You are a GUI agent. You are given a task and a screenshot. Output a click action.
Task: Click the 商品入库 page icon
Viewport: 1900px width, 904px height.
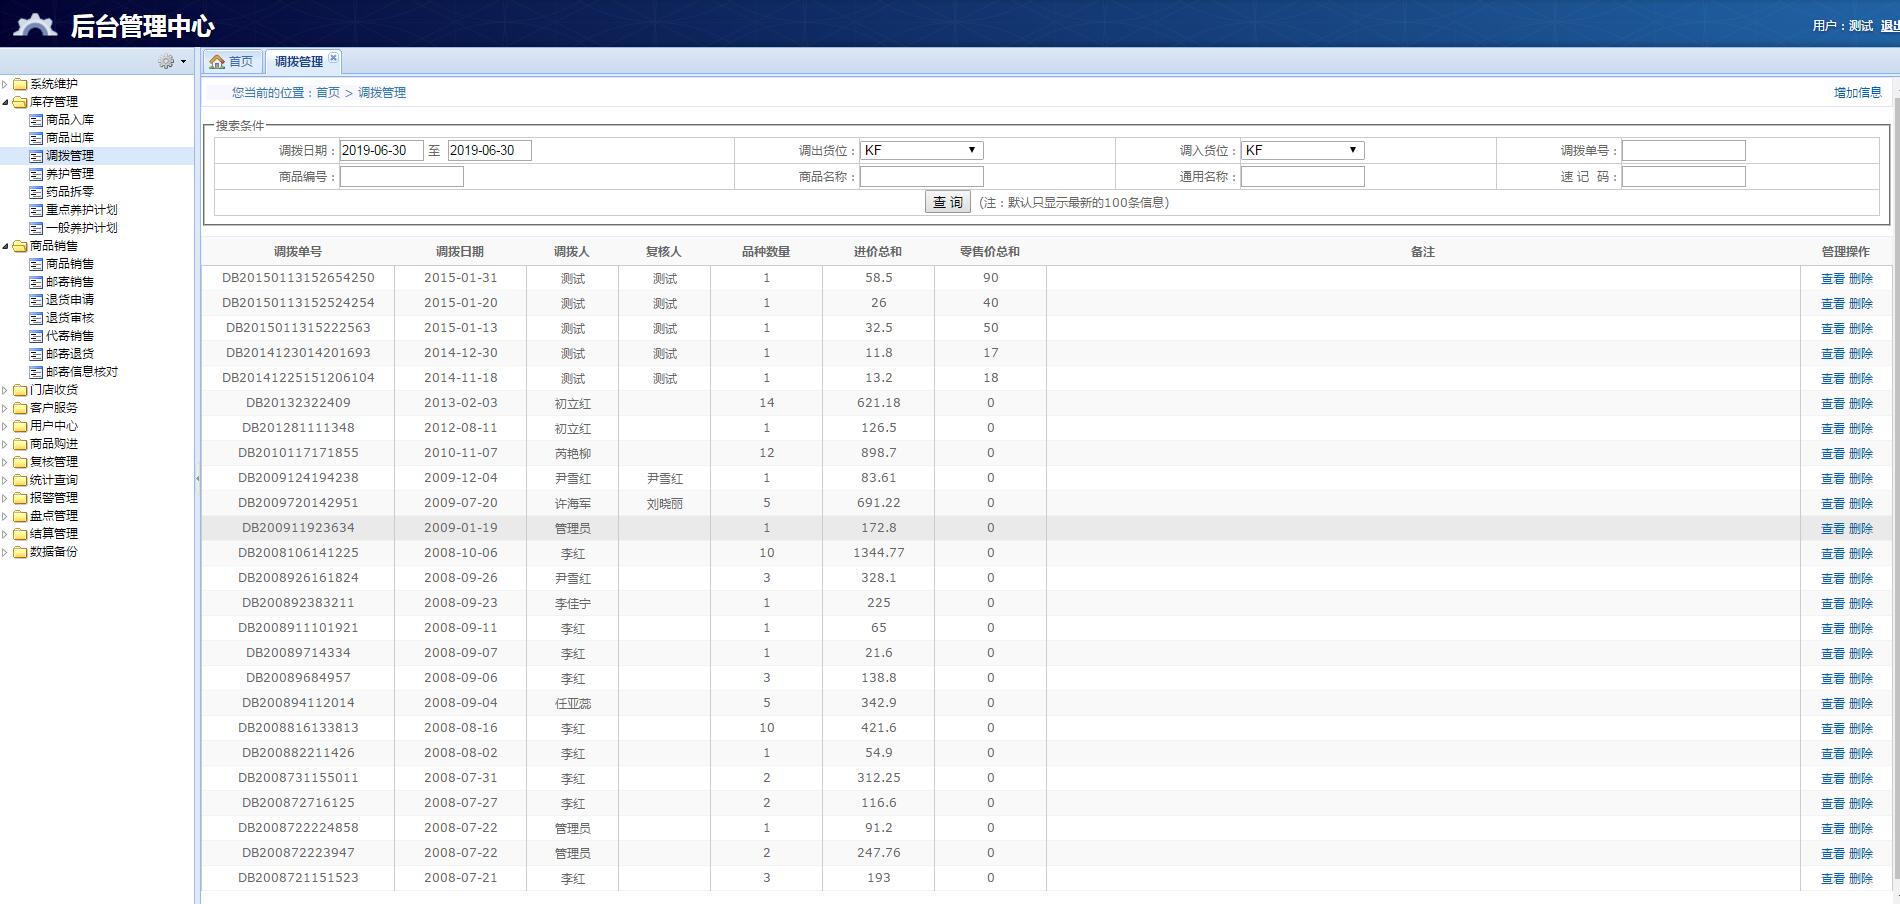coord(37,120)
